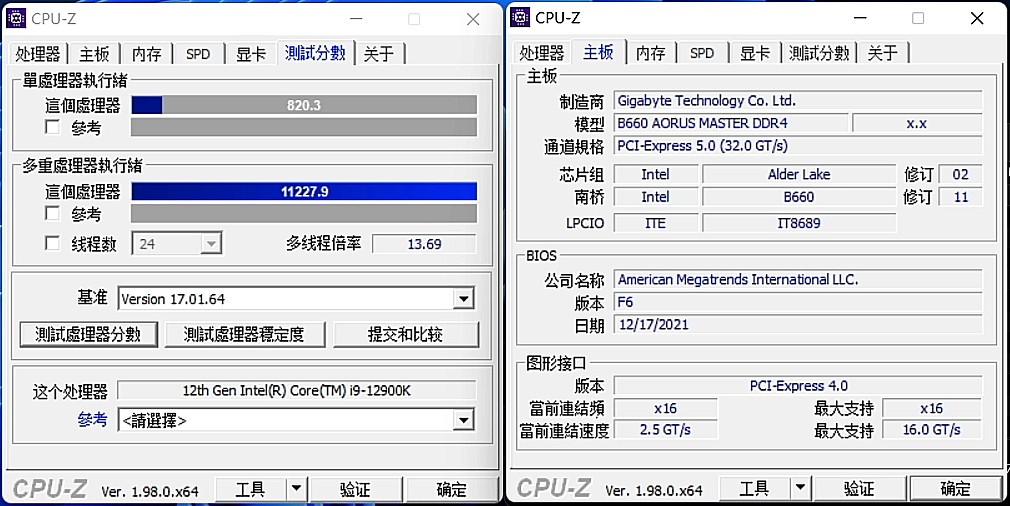Click processor name field i9-12900K
The width and height of the screenshot is (1010, 506).
tap(297, 390)
